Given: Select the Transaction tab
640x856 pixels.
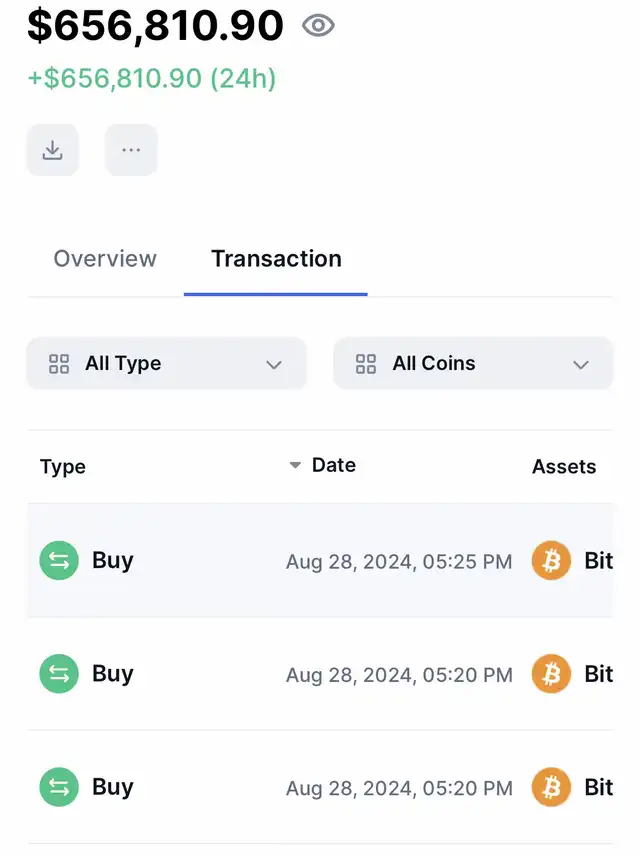Looking at the screenshot, I should (x=276, y=259).
